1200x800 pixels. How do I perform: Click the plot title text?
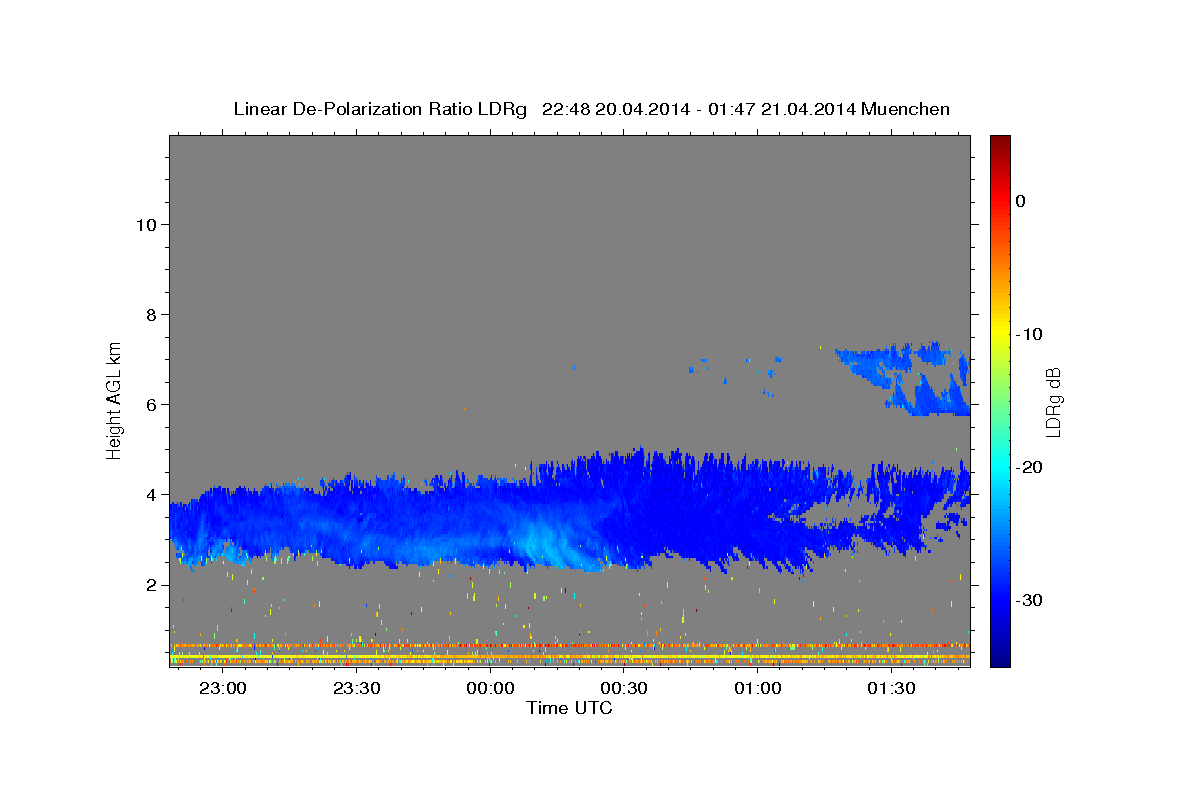point(591,109)
